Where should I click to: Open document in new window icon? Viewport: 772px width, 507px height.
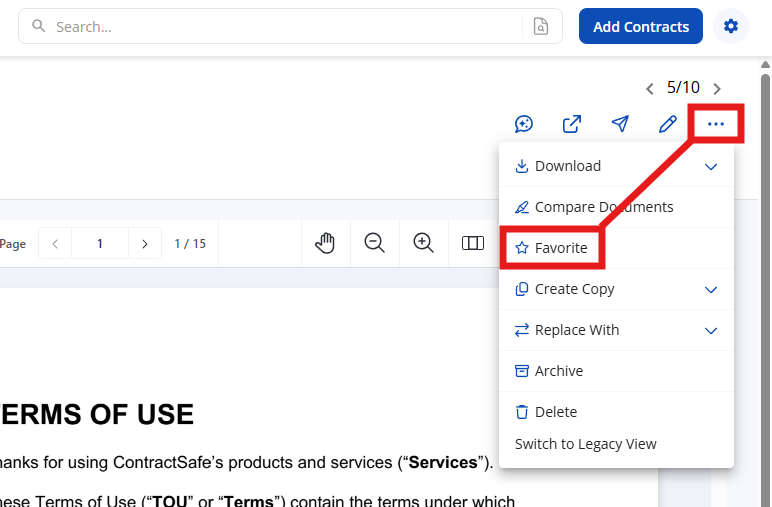(x=572, y=124)
